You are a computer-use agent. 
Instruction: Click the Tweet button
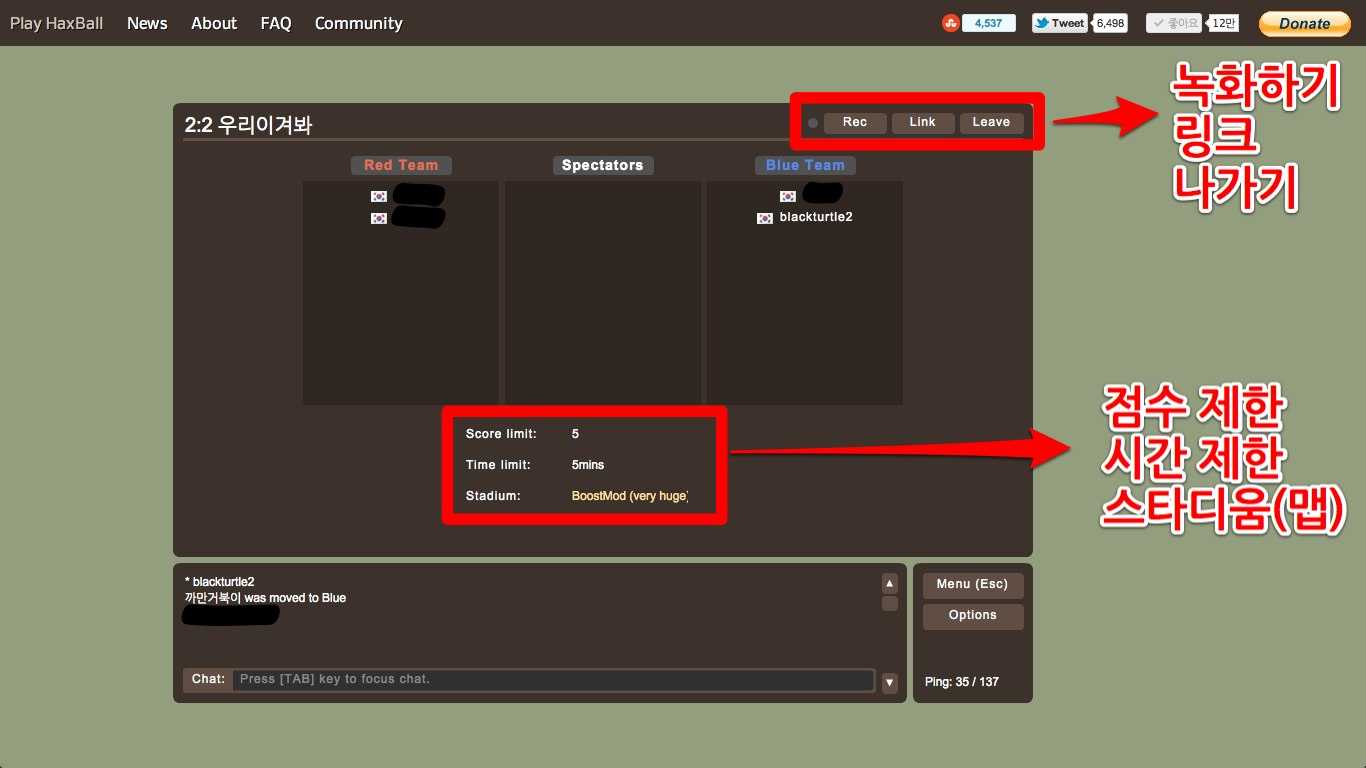[x=1060, y=23]
